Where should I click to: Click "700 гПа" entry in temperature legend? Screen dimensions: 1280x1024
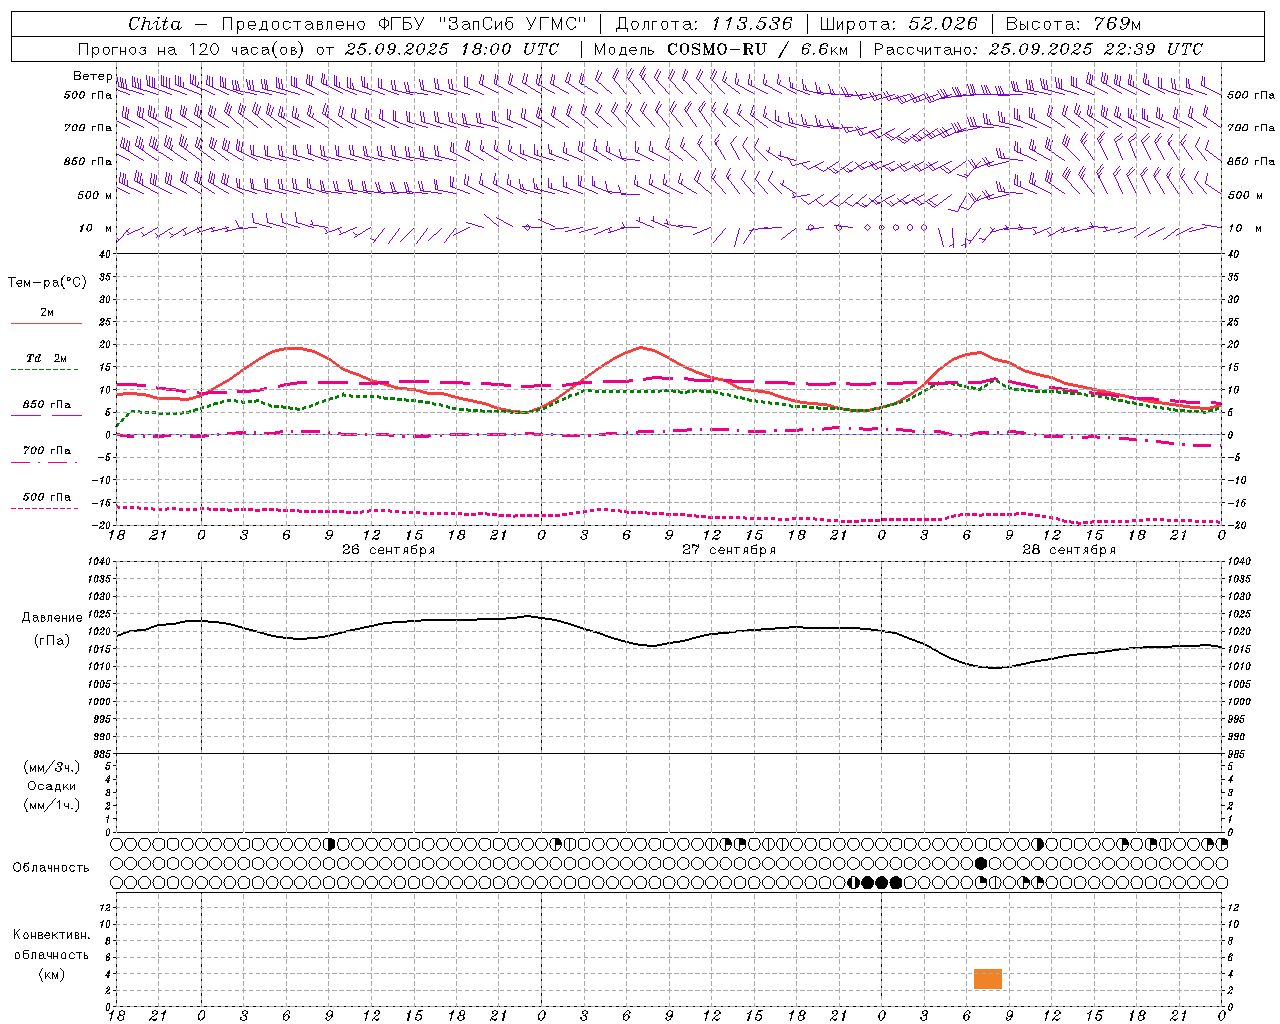[47, 450]
